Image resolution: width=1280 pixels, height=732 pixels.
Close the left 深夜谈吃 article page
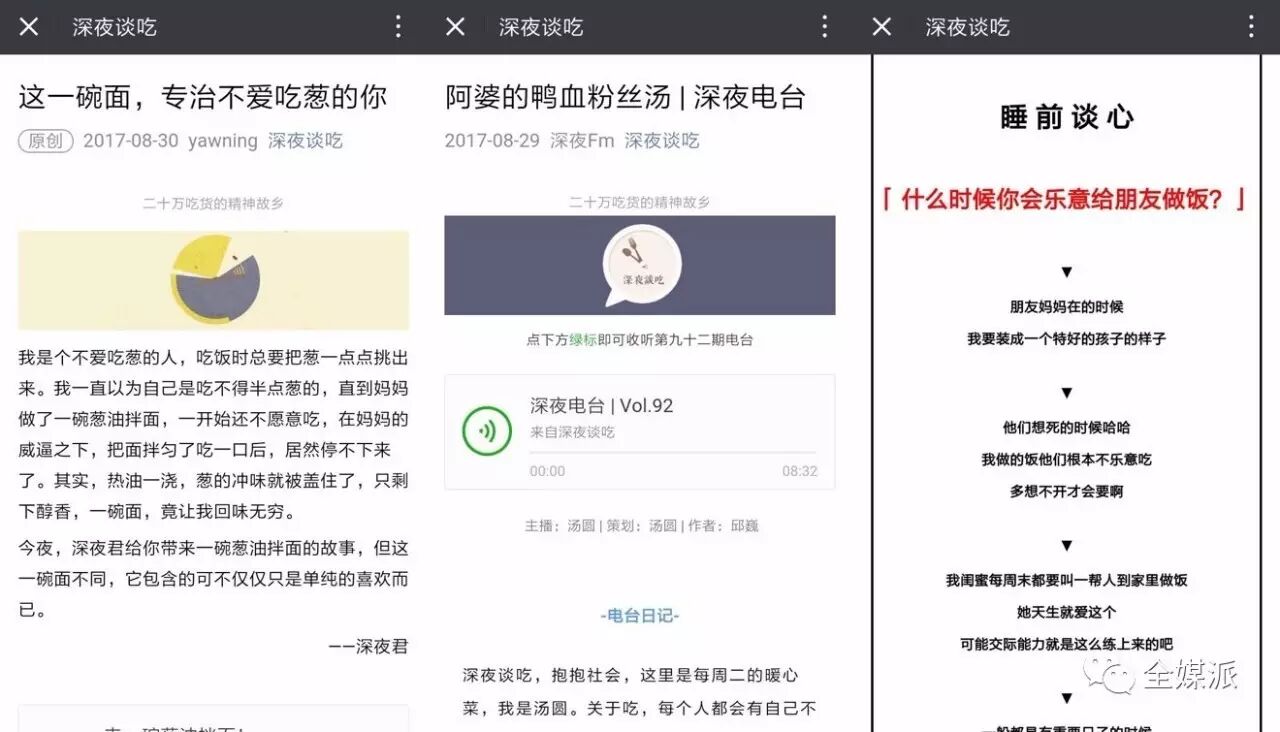tap(29, 27)
